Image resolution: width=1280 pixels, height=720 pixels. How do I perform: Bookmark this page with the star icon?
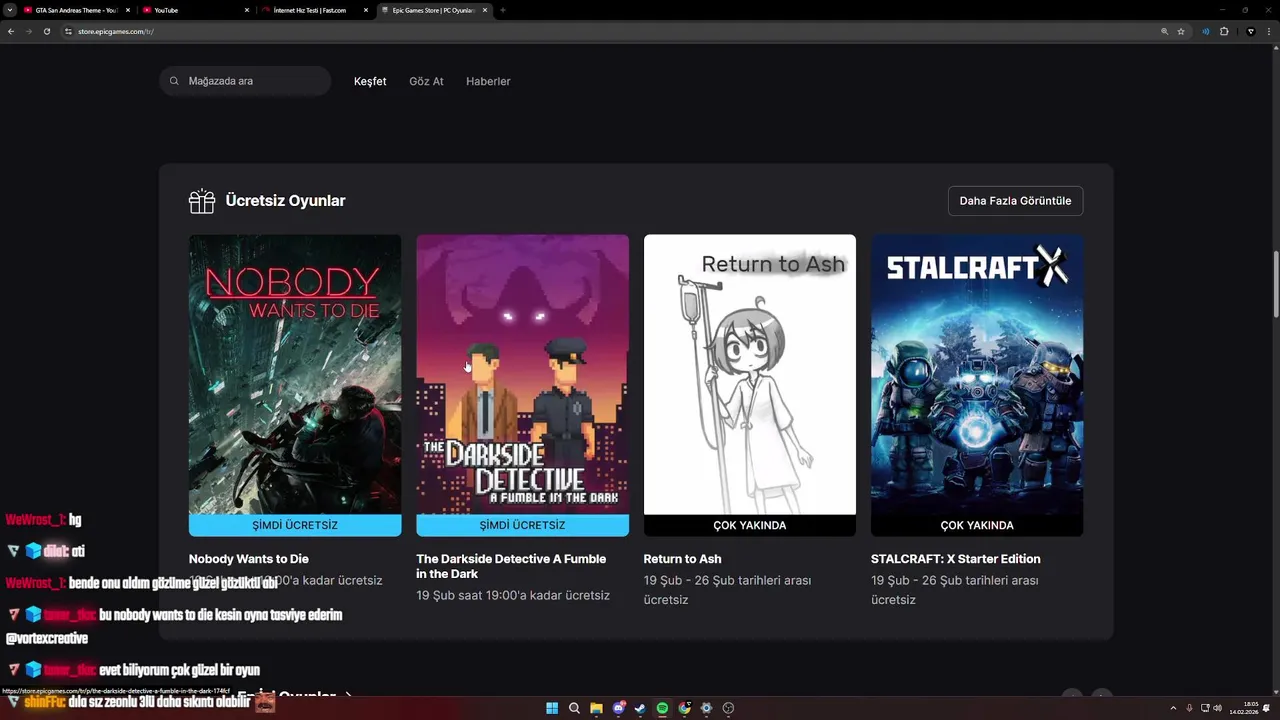(x=1181, y=31)
